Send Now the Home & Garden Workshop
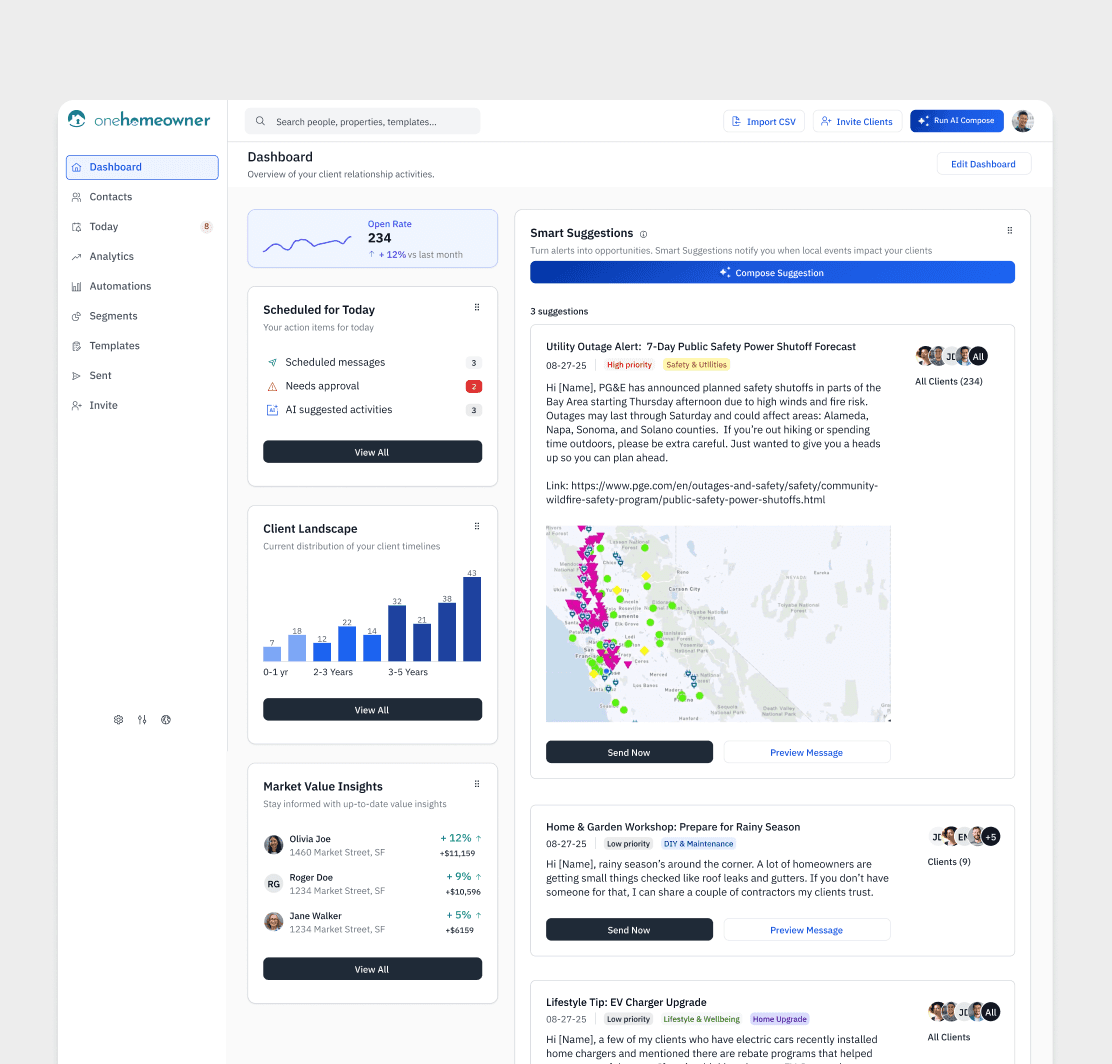Screen dimensions: 1112x1064 629,929
